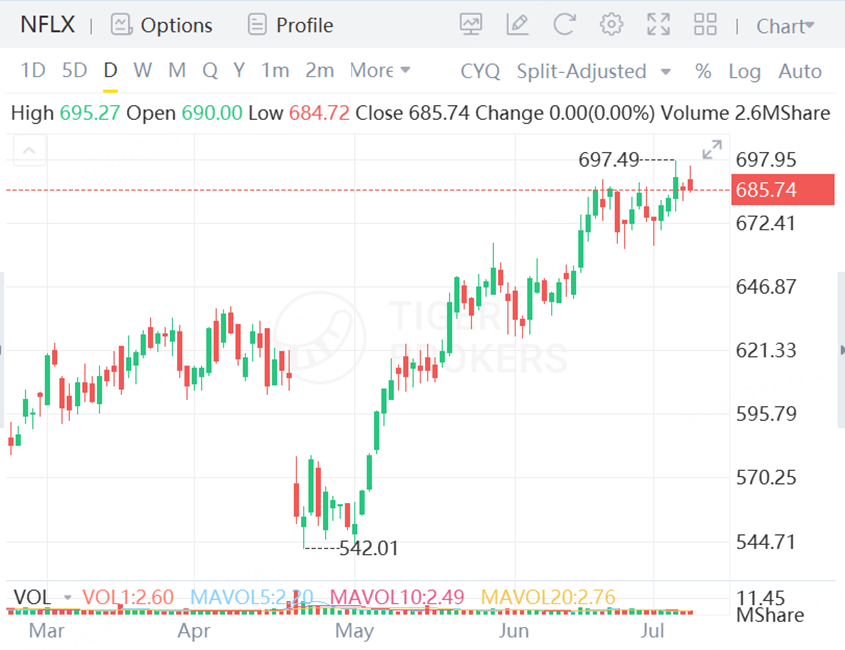
Task: Refresh the chart with reload icon
Action: pyautogui.click(x=564, y=25)
